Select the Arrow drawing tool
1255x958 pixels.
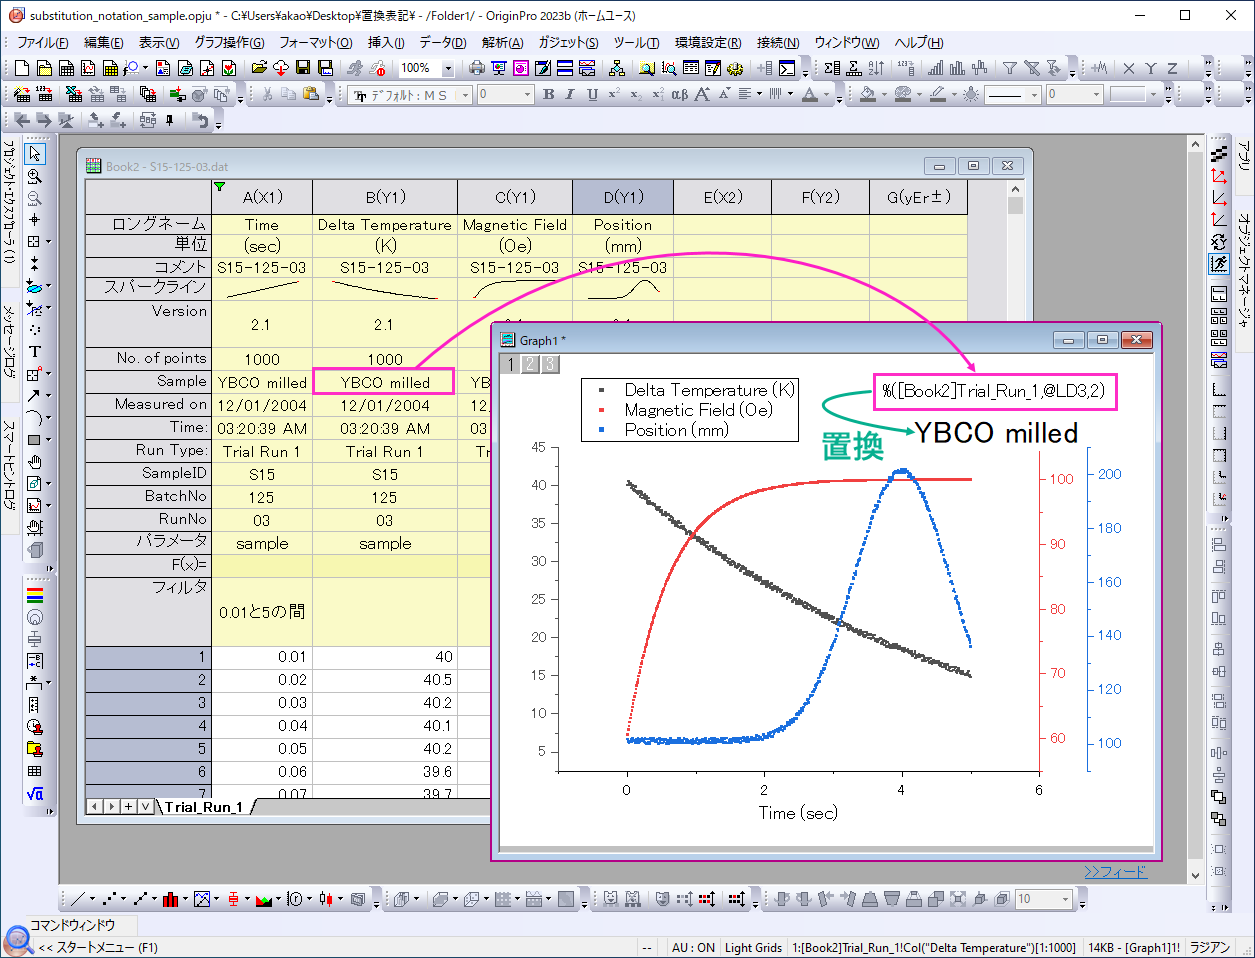pyautogui.click(x=34, y=395)
